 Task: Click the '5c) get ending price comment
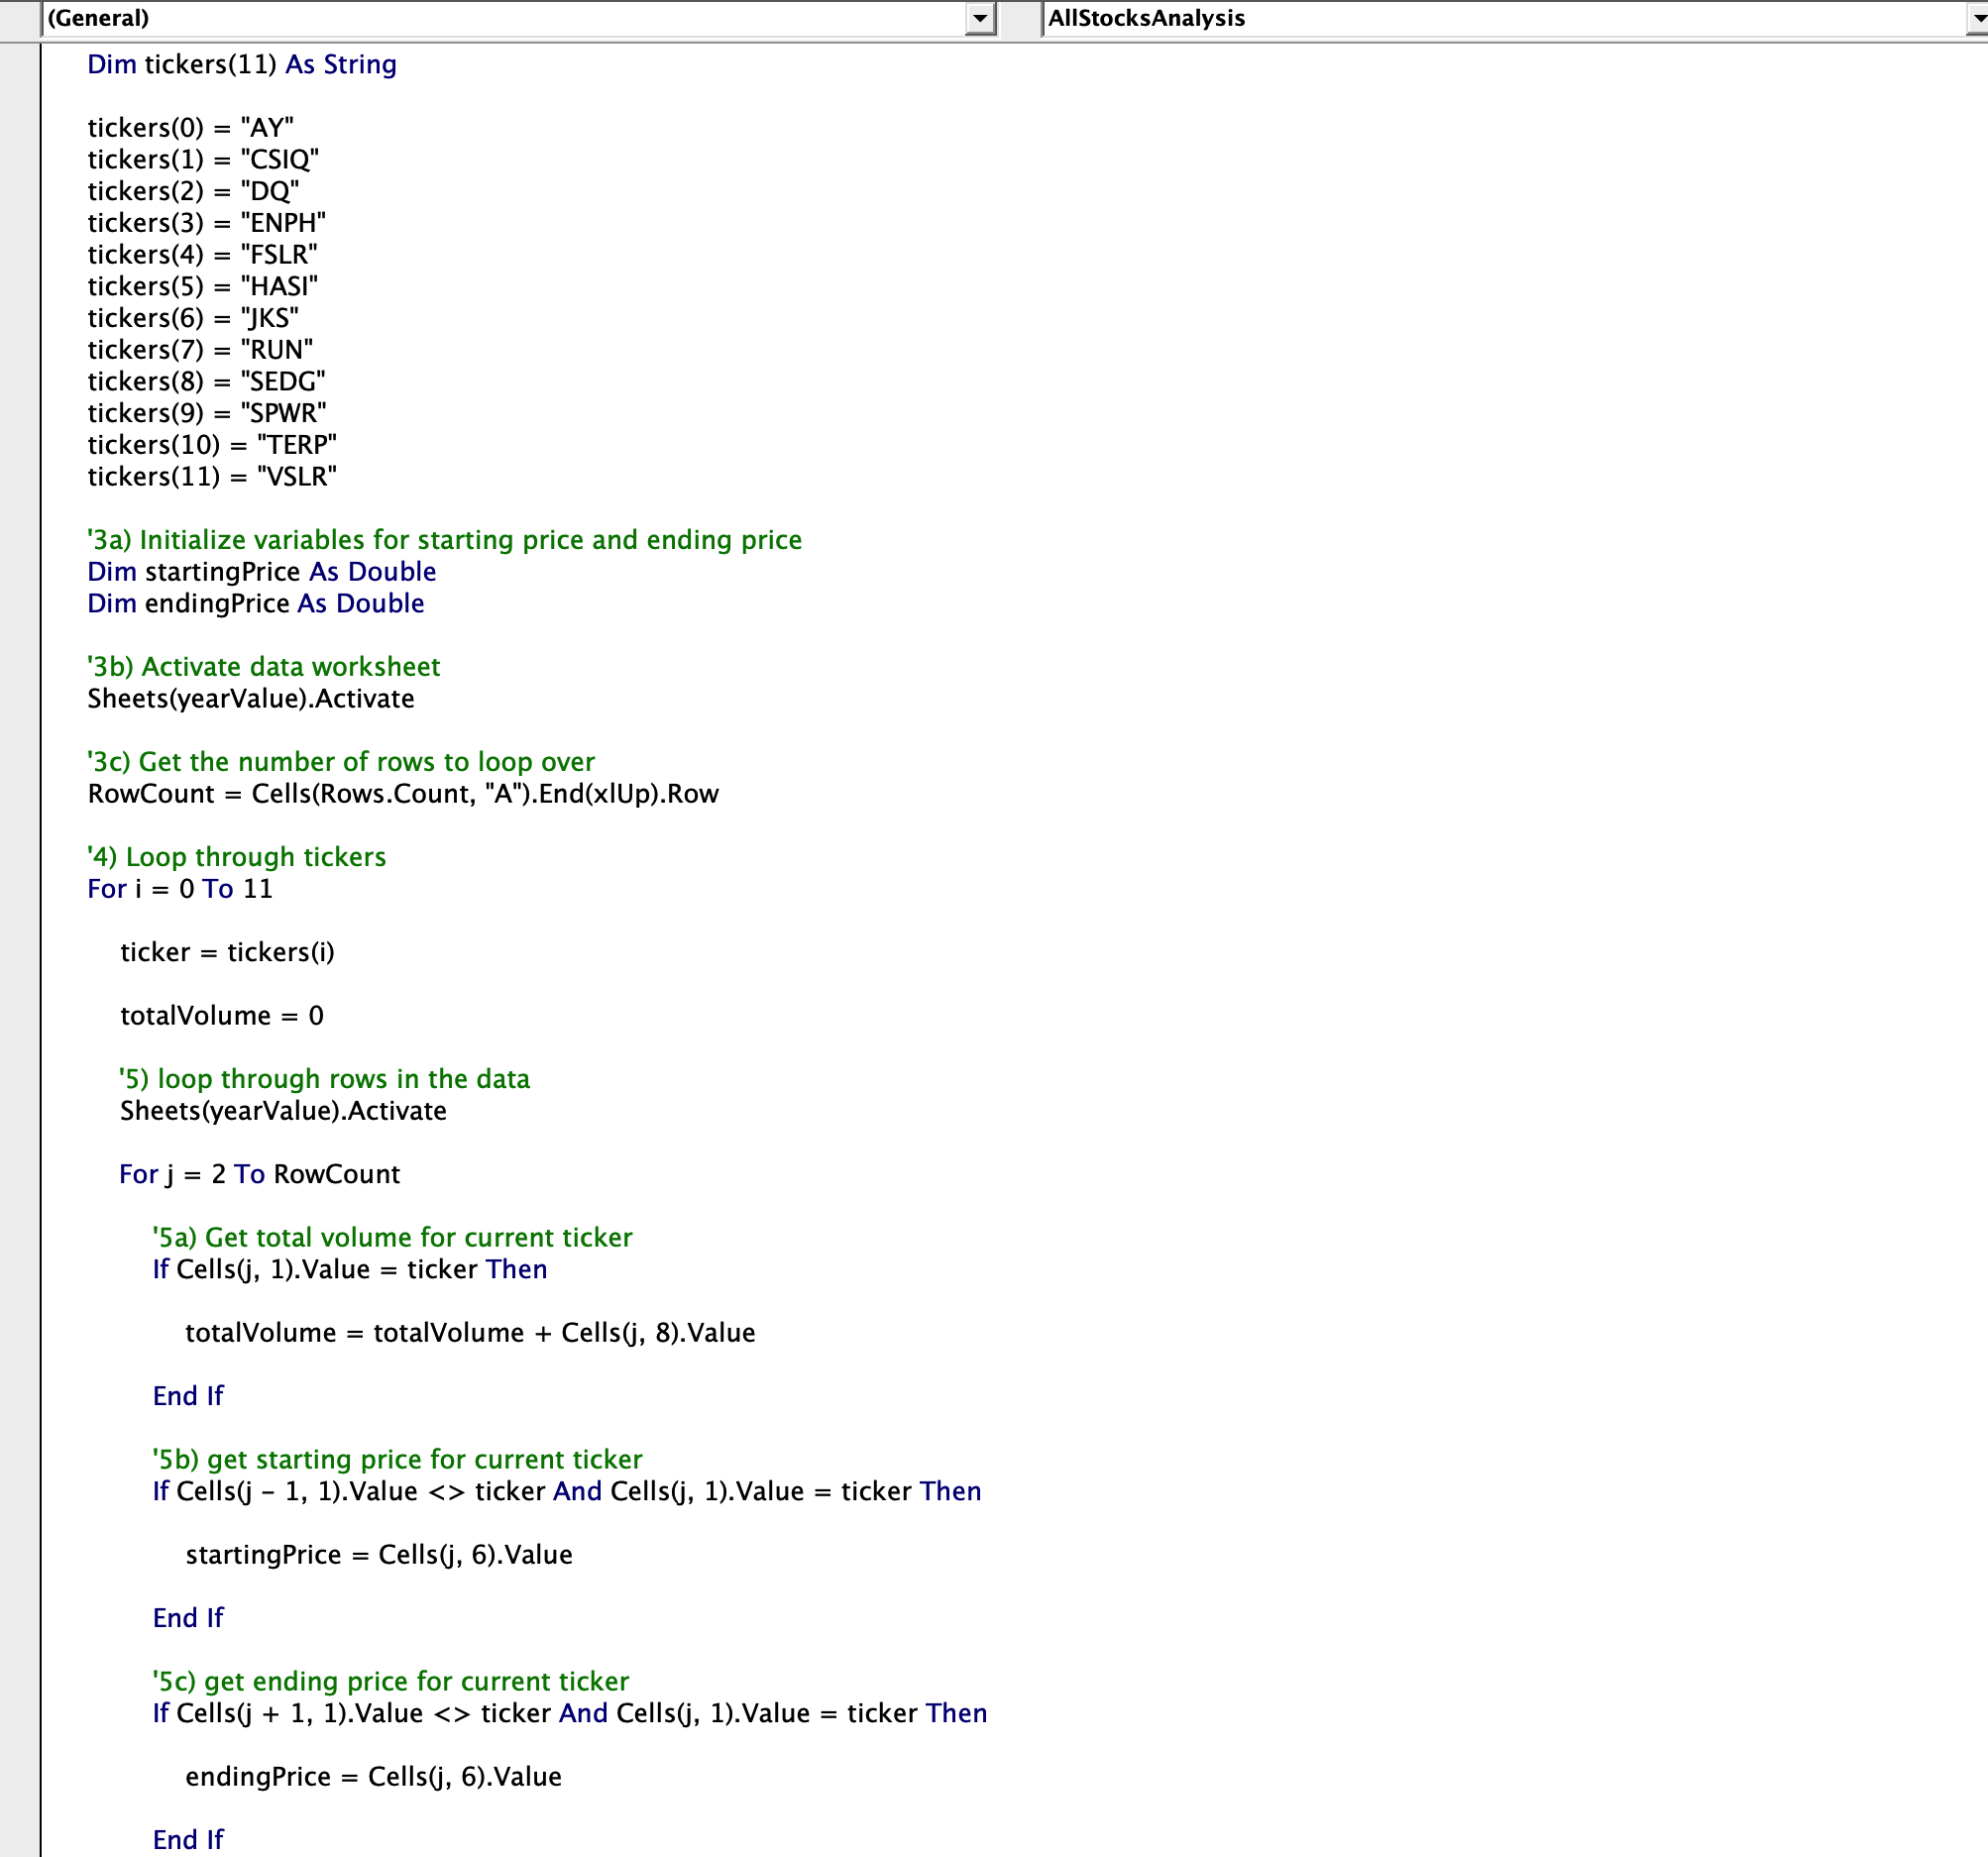[391, 1682]
